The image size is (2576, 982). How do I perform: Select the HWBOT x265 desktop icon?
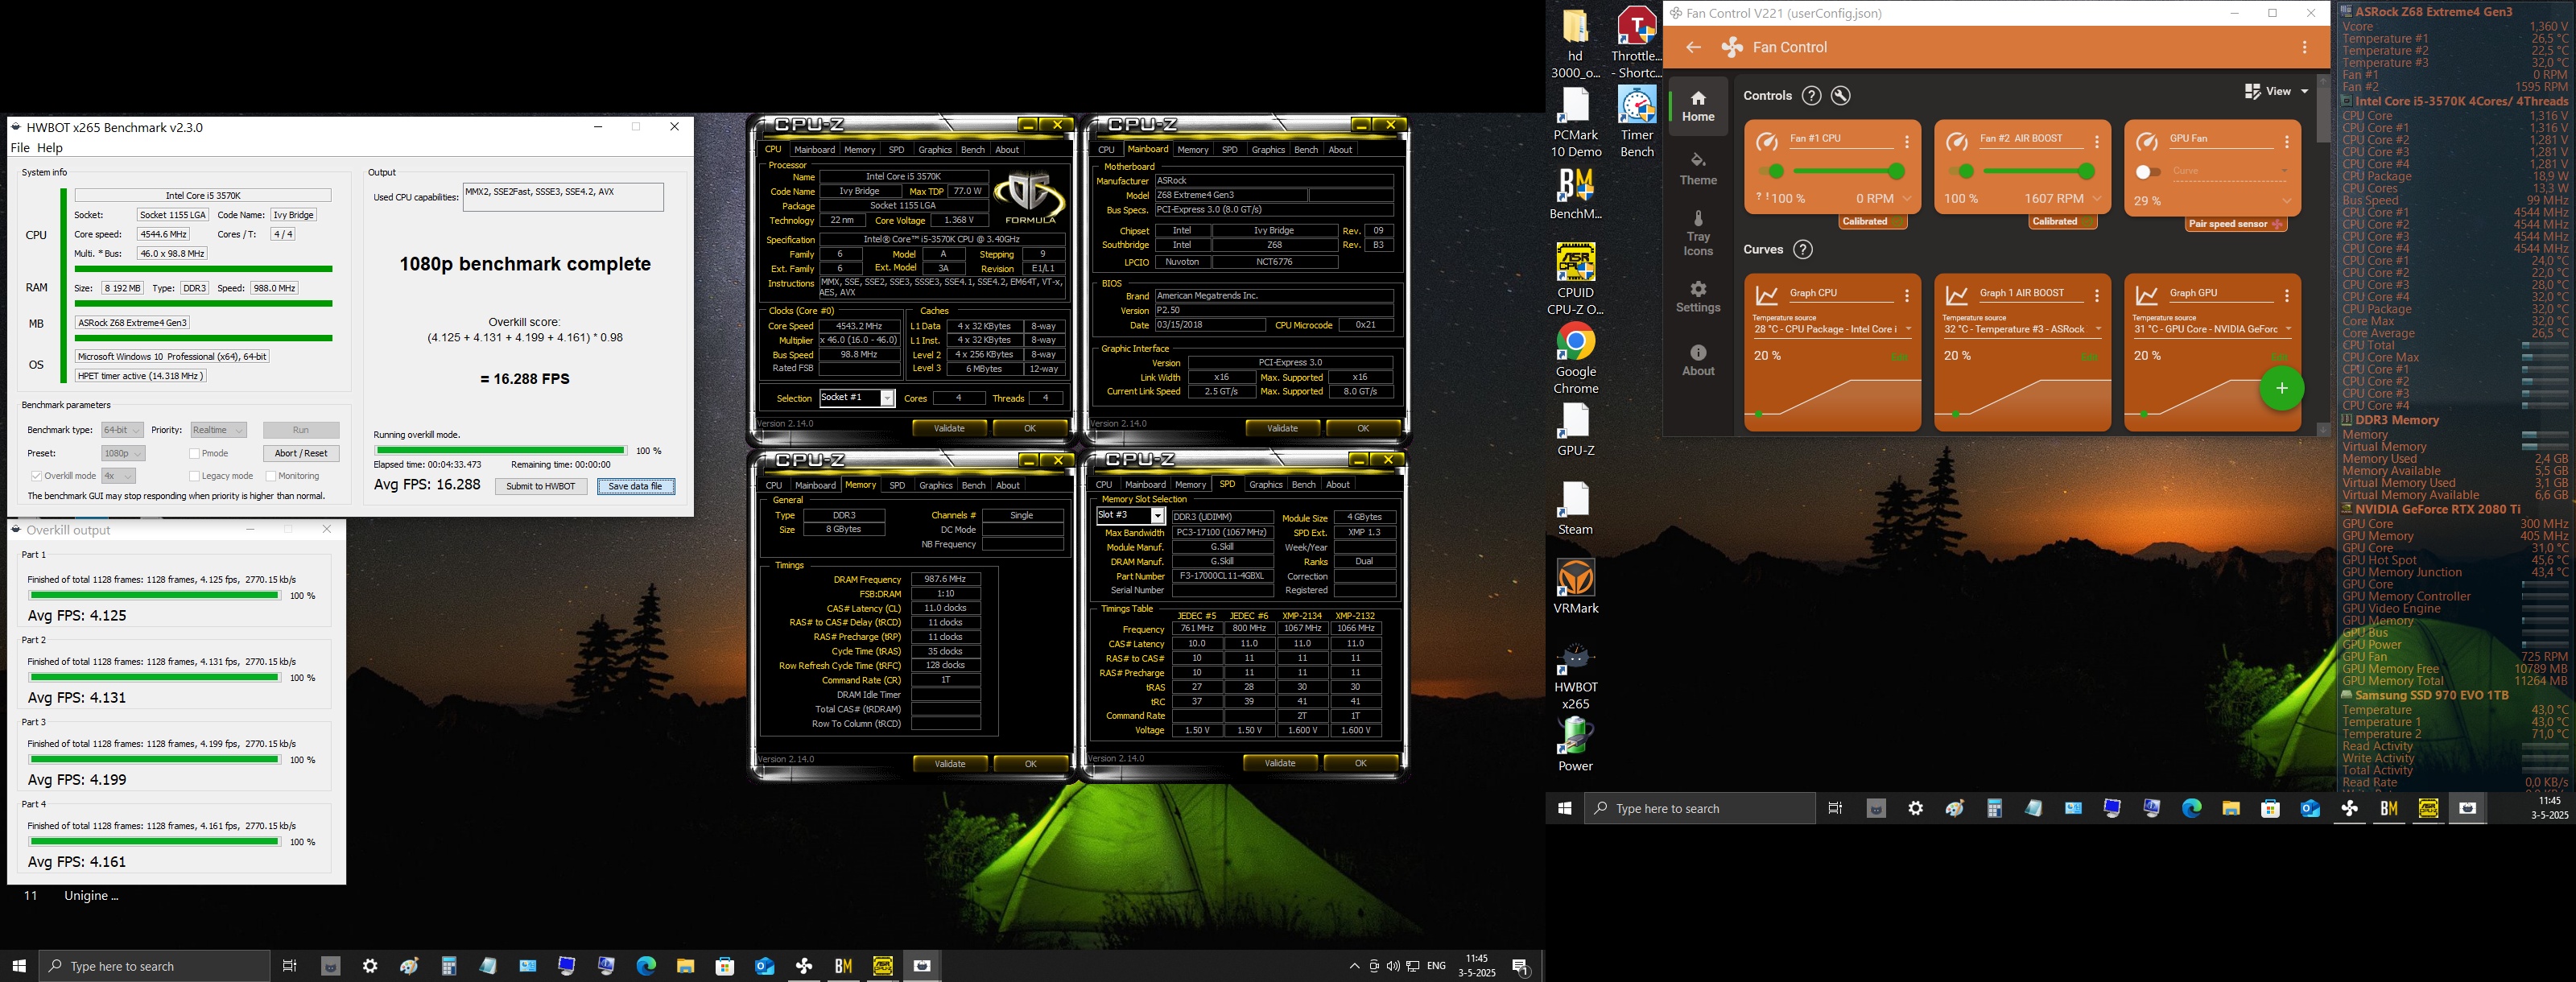(1576, 676)
